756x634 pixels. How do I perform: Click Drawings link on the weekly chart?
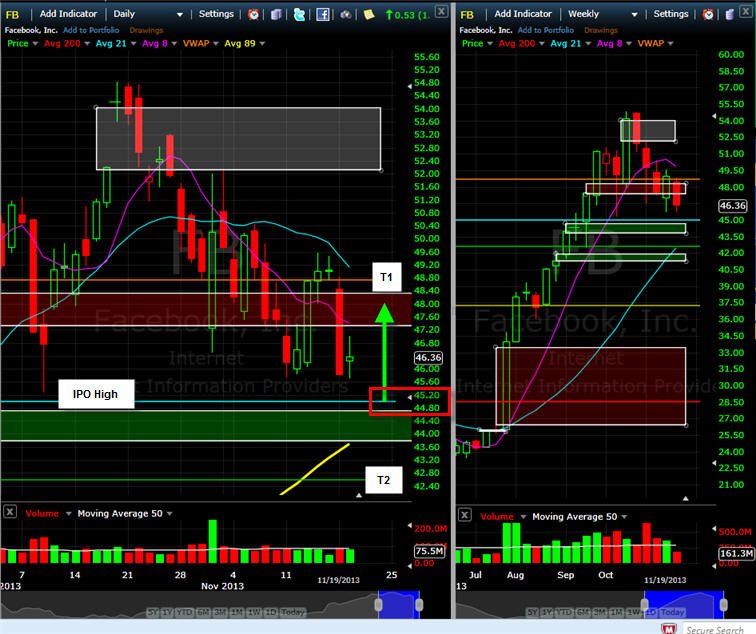point(601,30)
